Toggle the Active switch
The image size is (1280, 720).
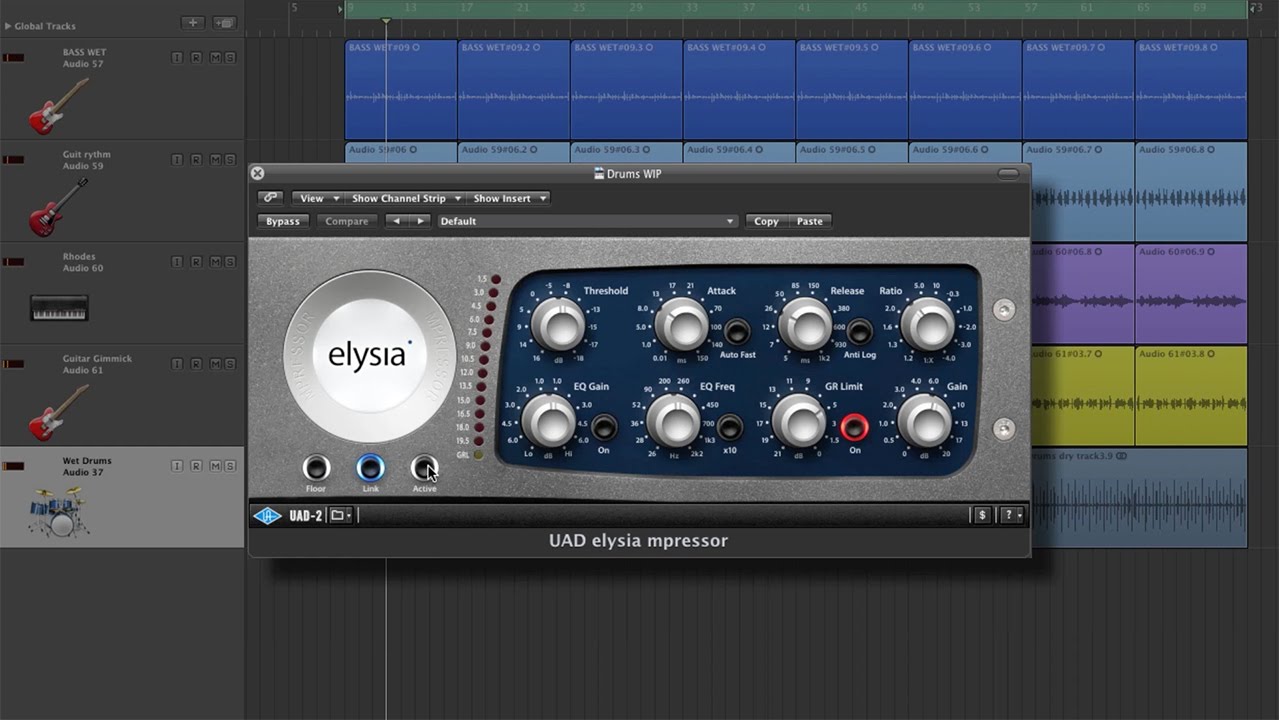424,468
